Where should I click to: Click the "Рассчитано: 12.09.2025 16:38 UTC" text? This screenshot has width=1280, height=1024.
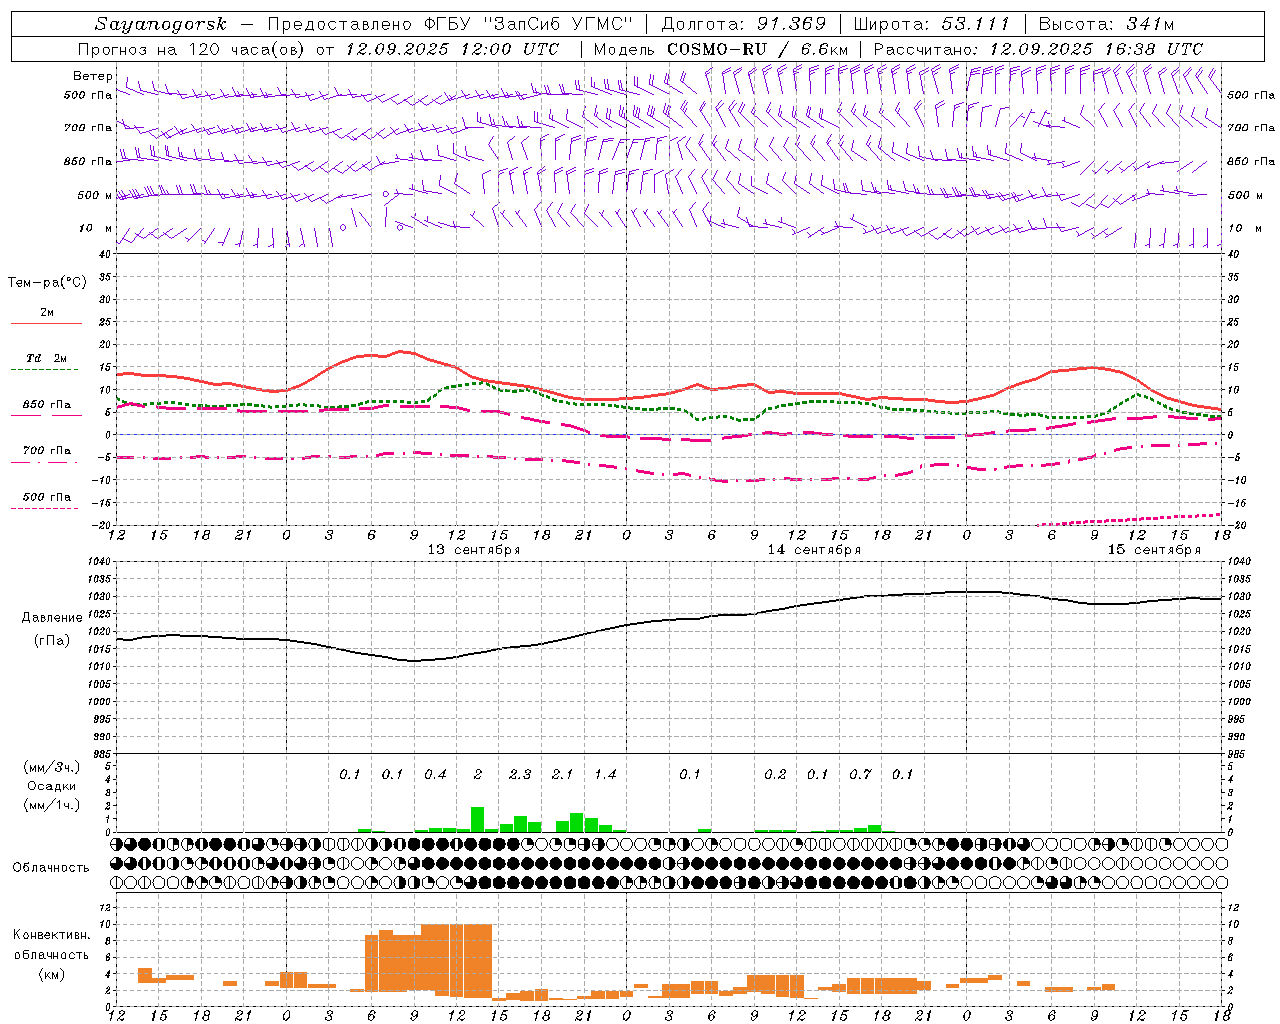(1038, 49)
